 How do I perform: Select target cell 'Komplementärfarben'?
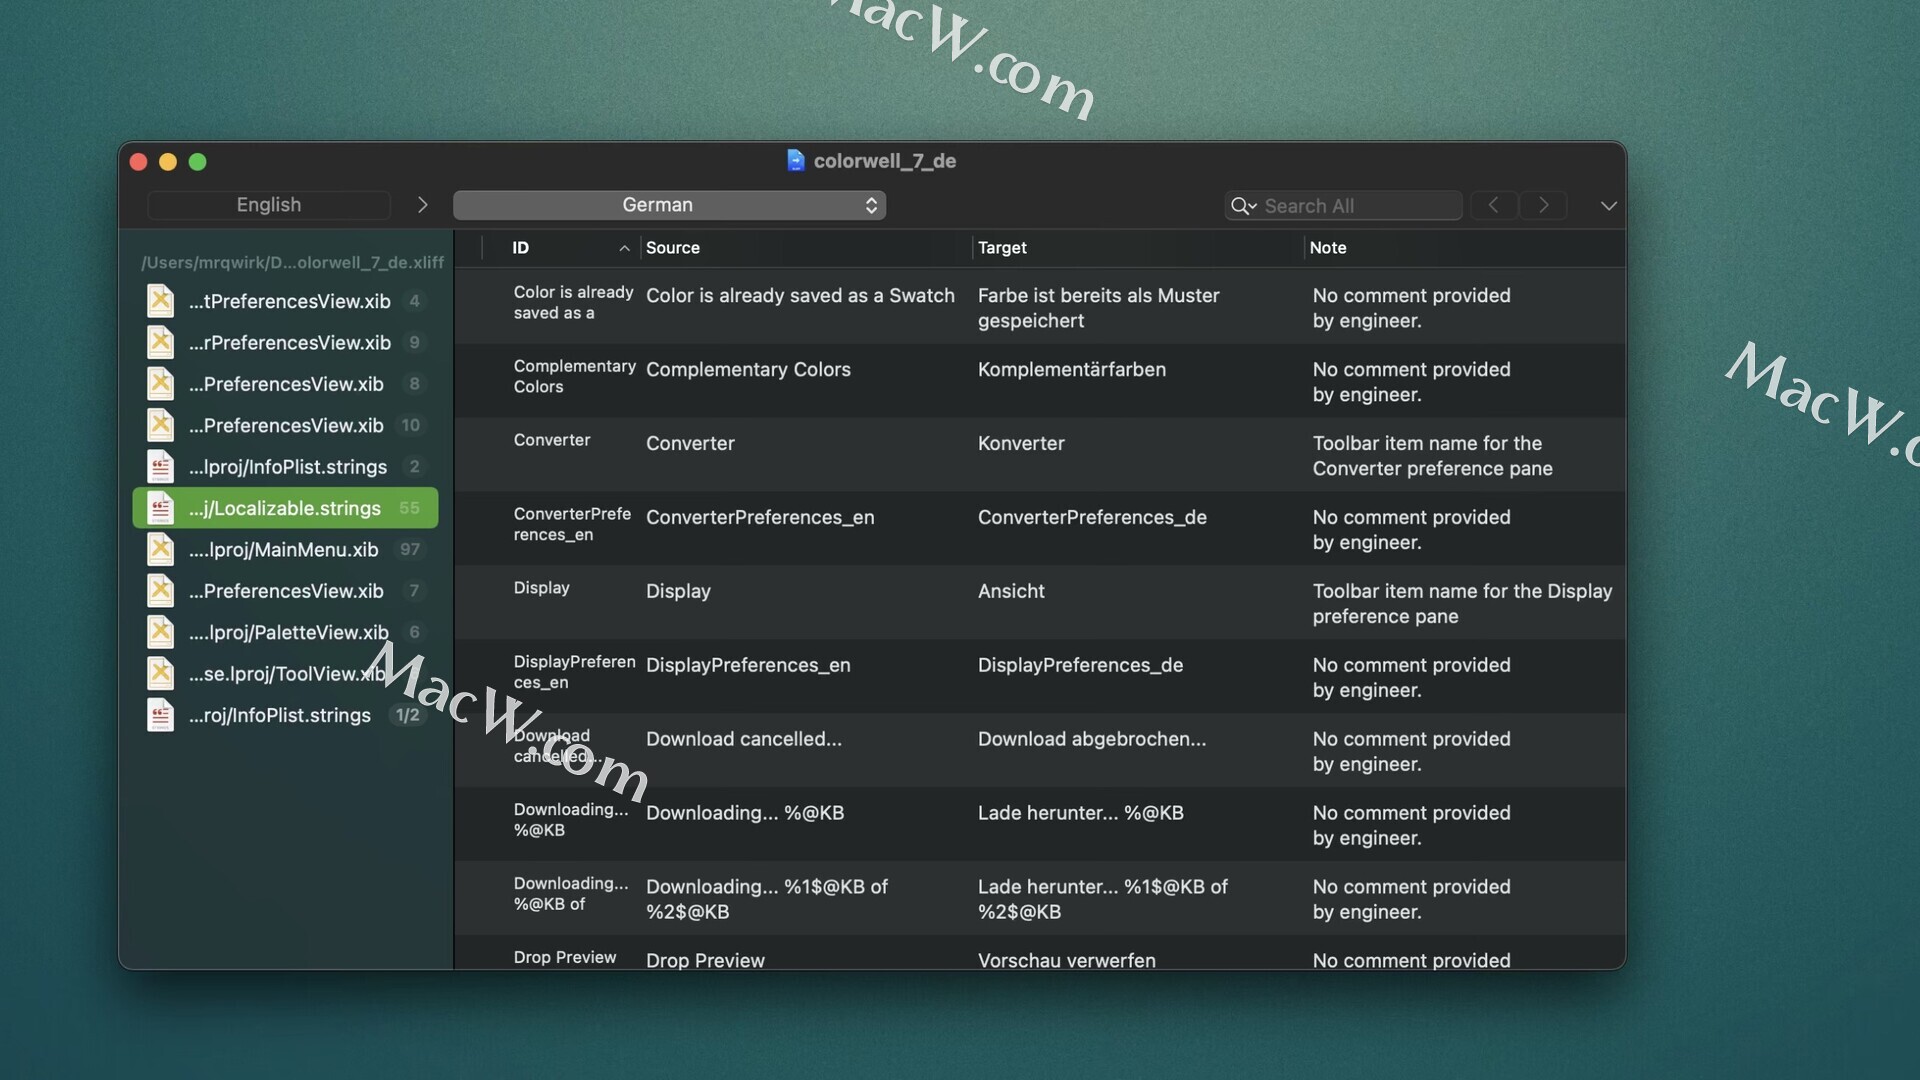tap(1071, 370)
